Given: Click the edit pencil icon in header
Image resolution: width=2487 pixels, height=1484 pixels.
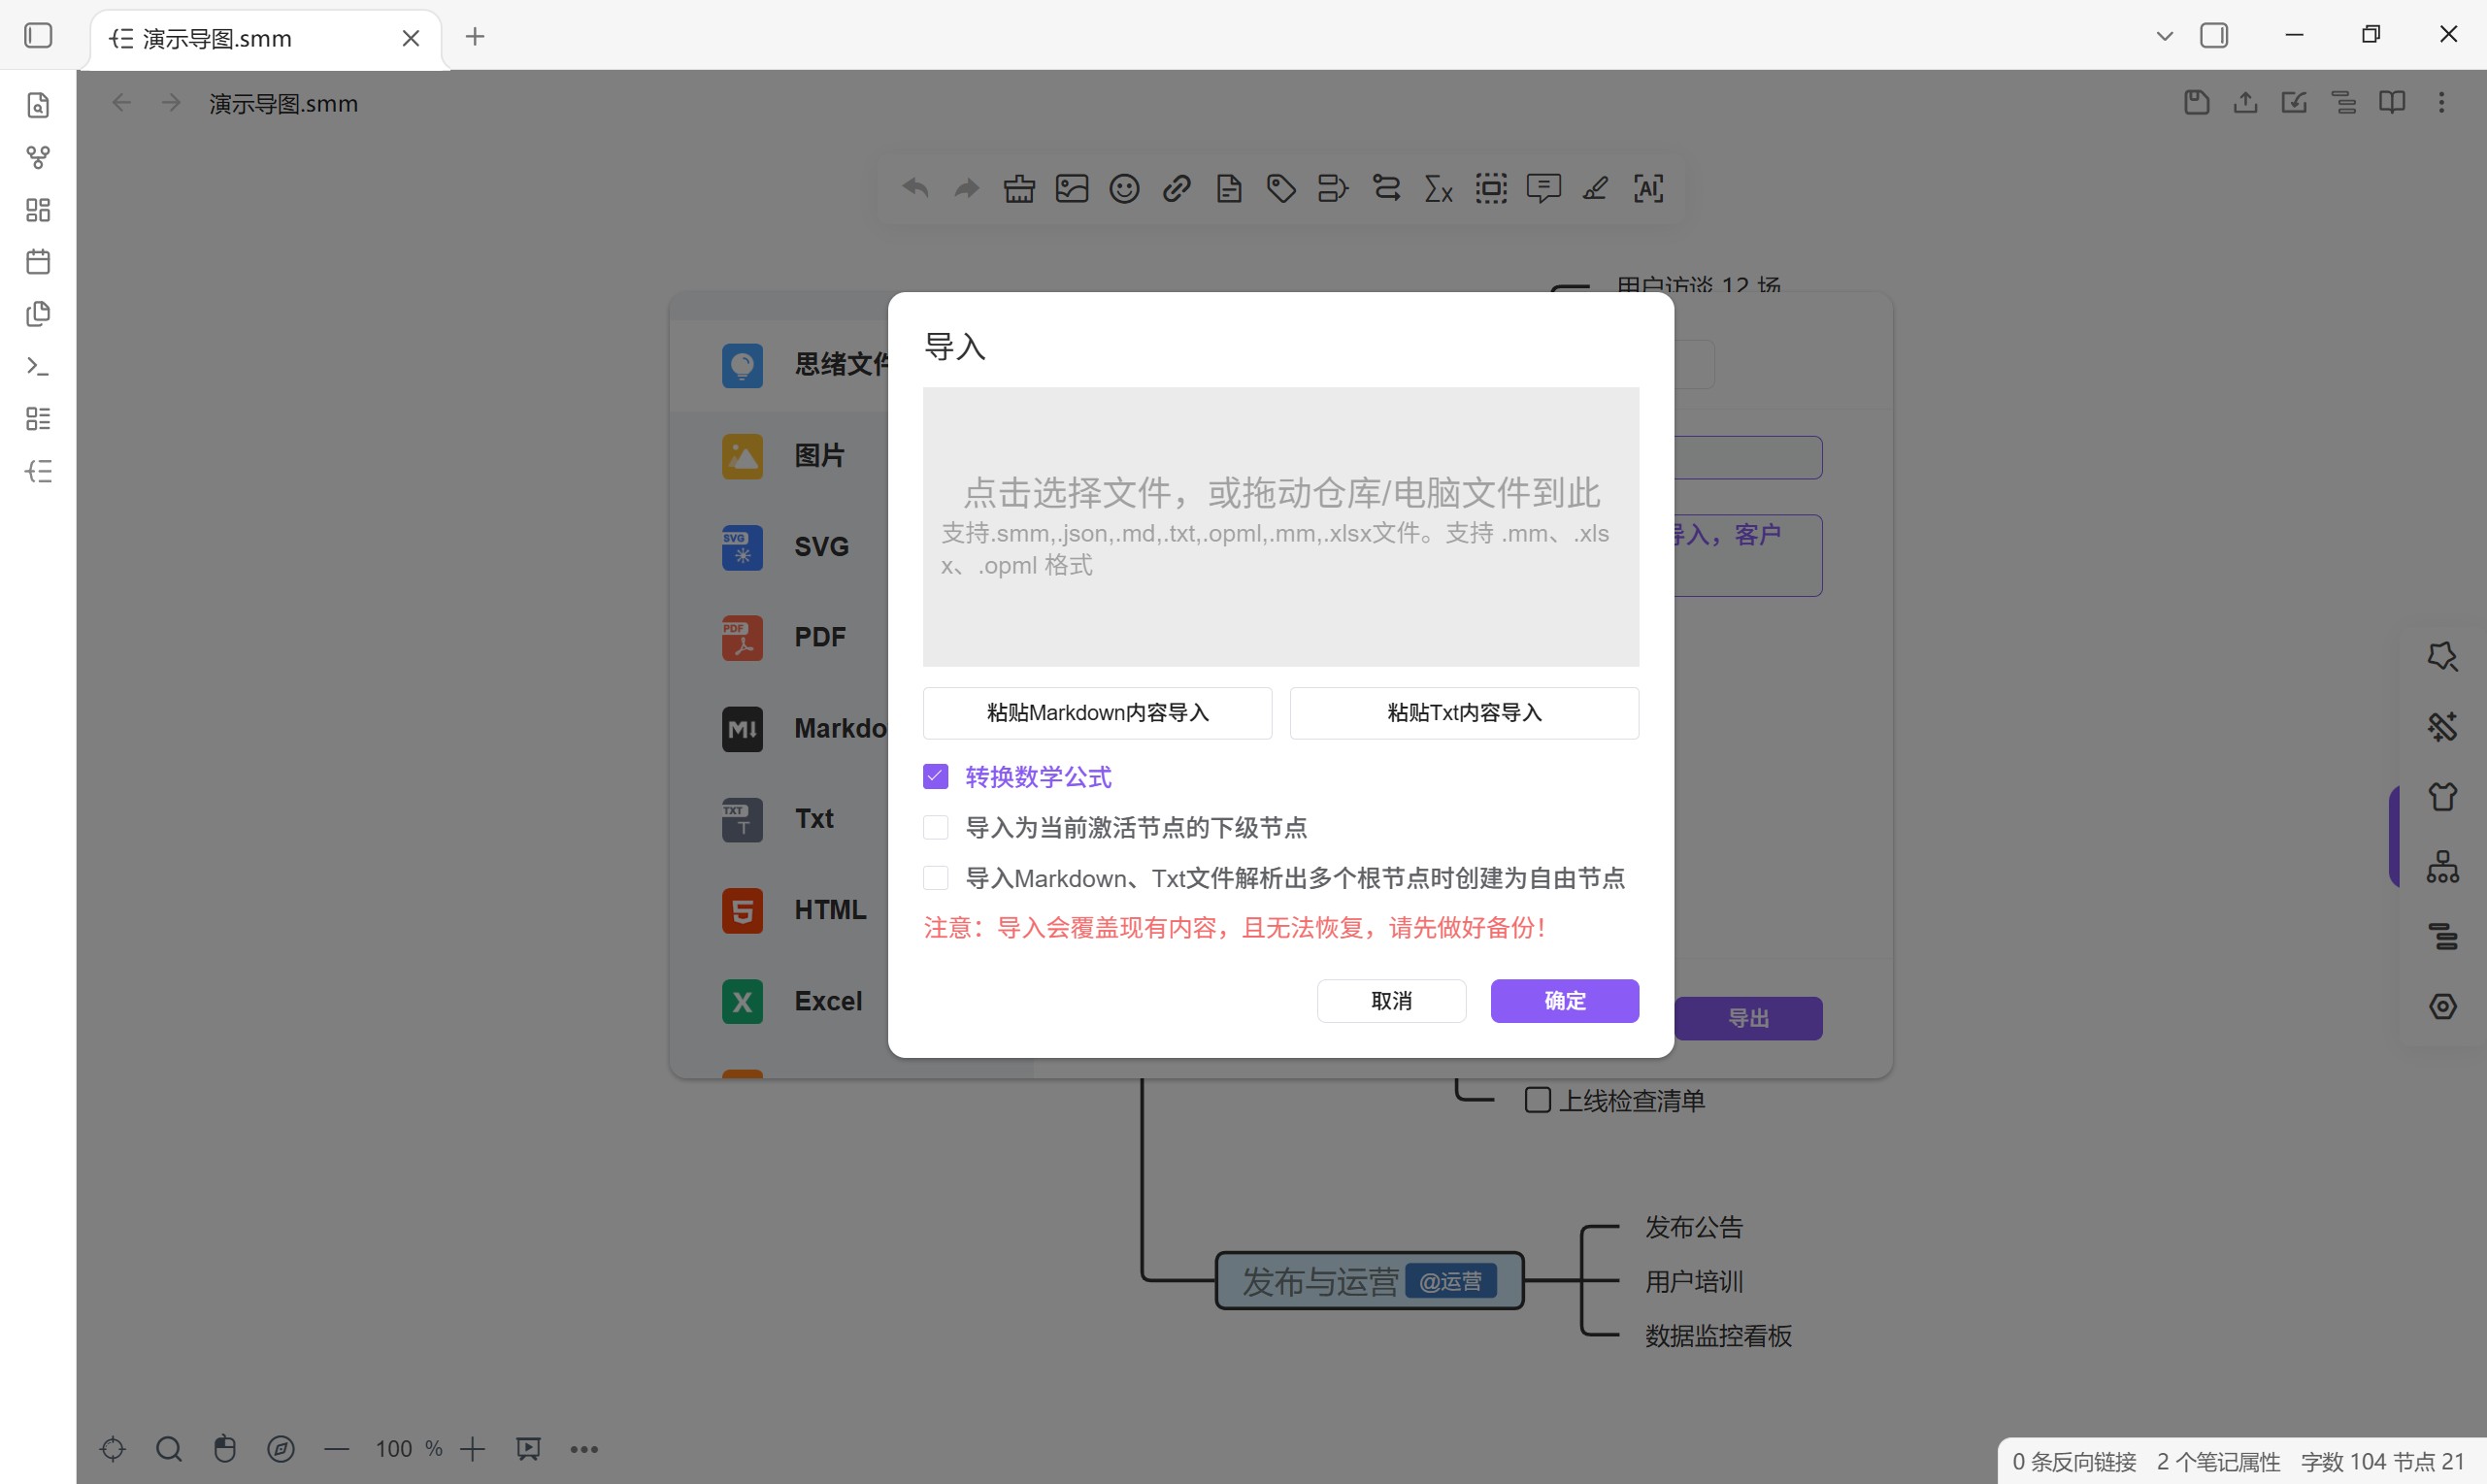Looking at the screenshot, I should click(x=2294, y=102).
